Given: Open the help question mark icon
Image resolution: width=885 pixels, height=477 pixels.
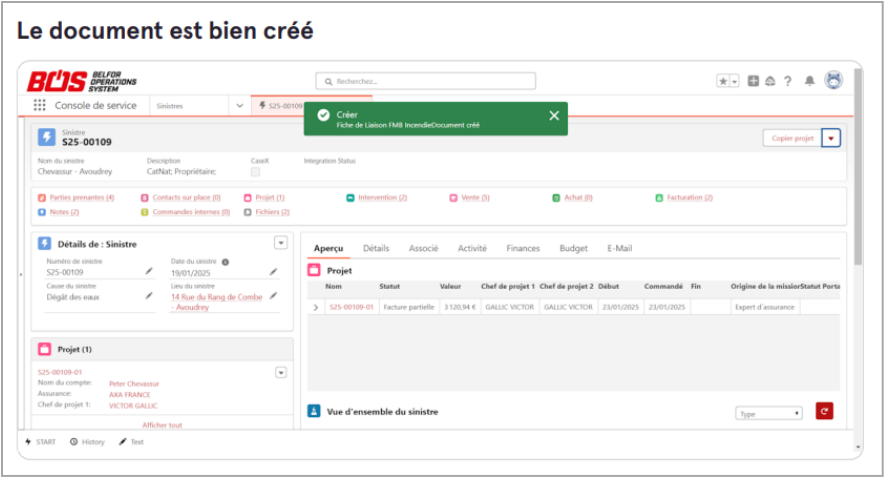Looking at the screenshot, I should tap(788, 81).
